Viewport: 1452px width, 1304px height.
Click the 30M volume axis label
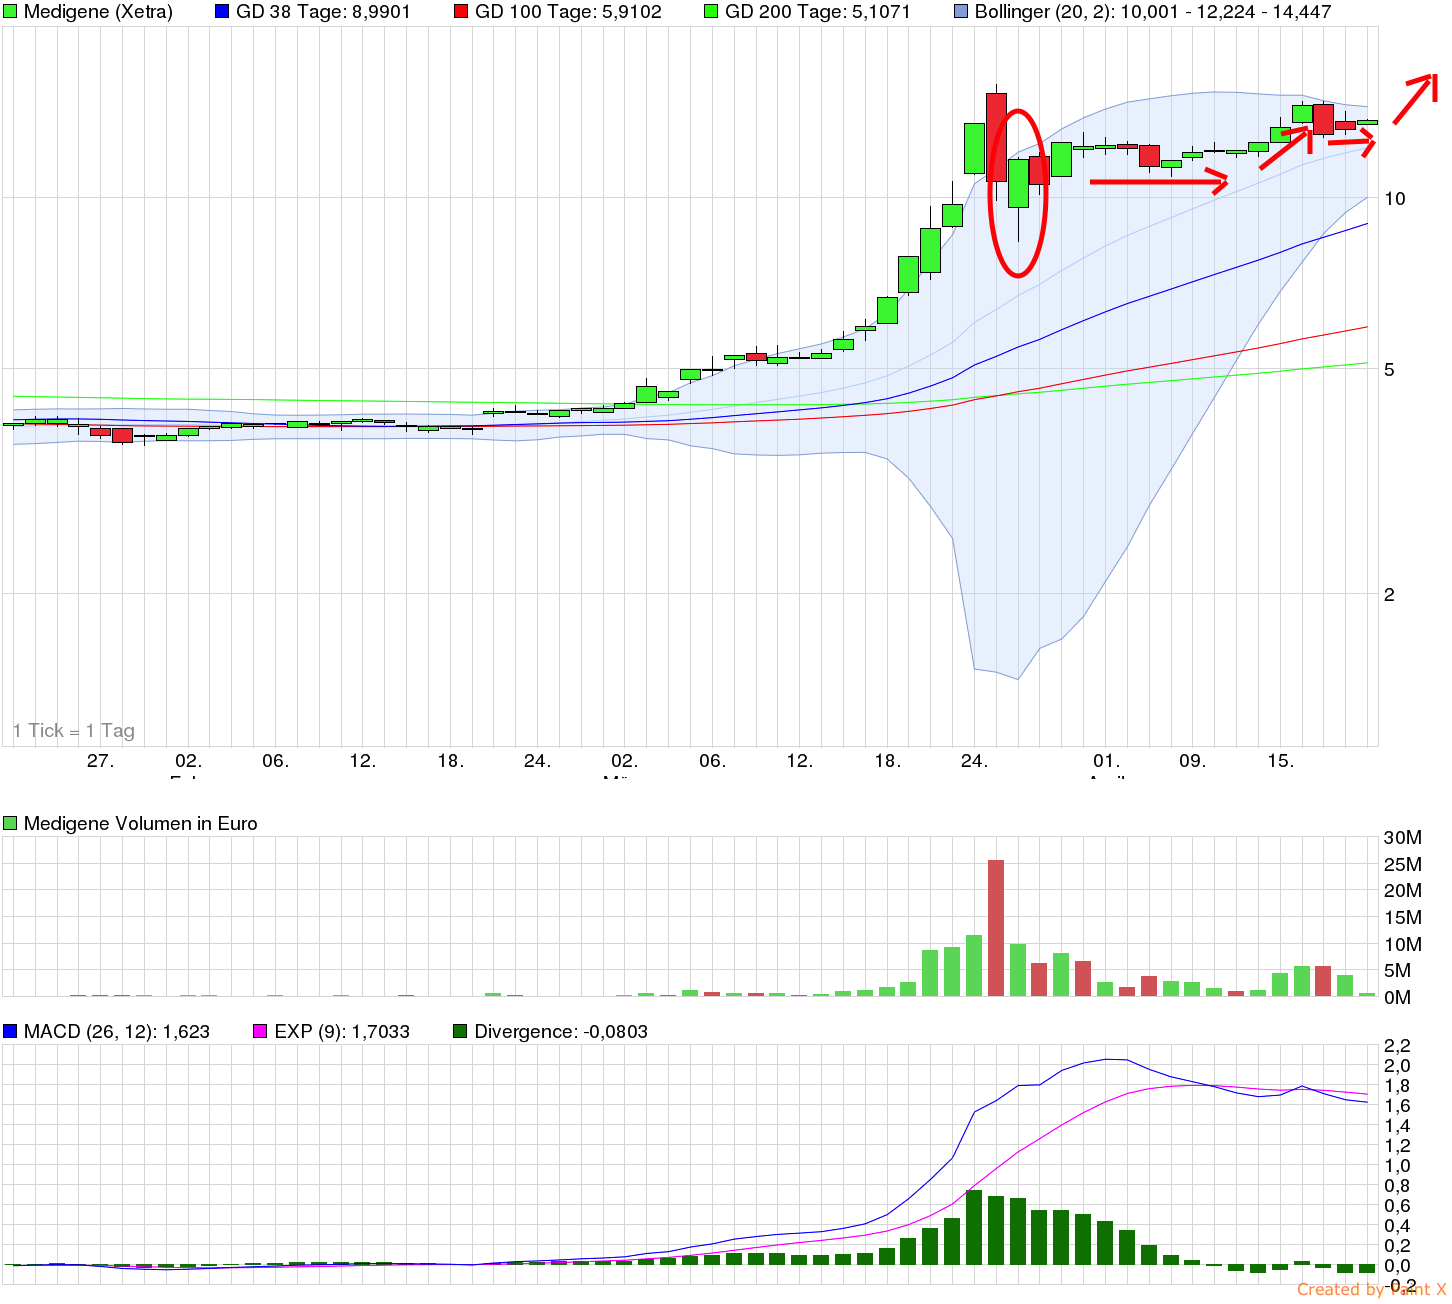pyautogui.click(x=1402, y=838)
